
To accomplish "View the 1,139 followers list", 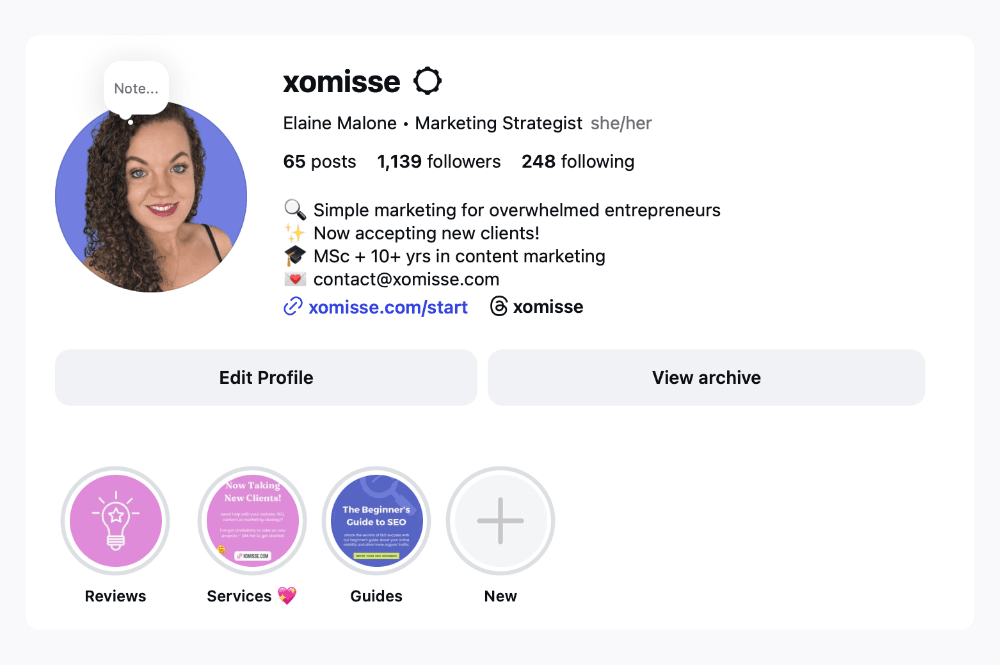I will tap(439, 161).
